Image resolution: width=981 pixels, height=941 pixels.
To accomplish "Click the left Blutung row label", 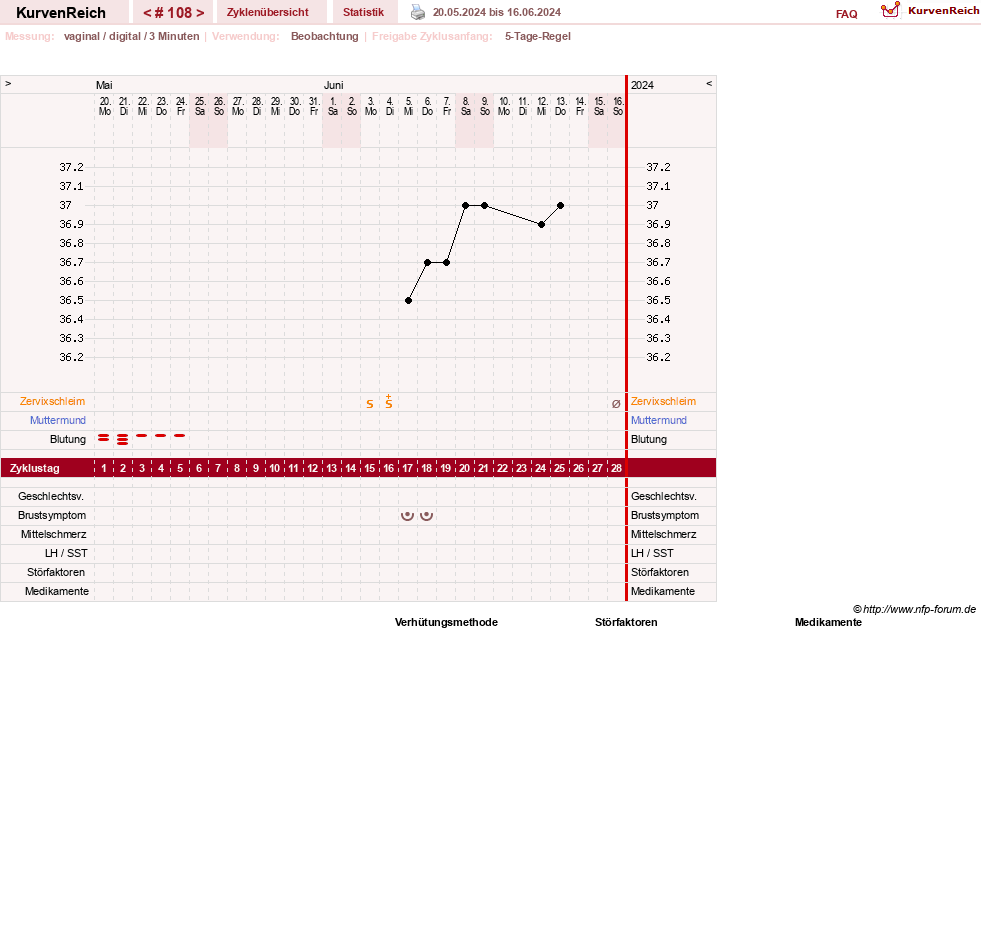I will coord(68,439).
